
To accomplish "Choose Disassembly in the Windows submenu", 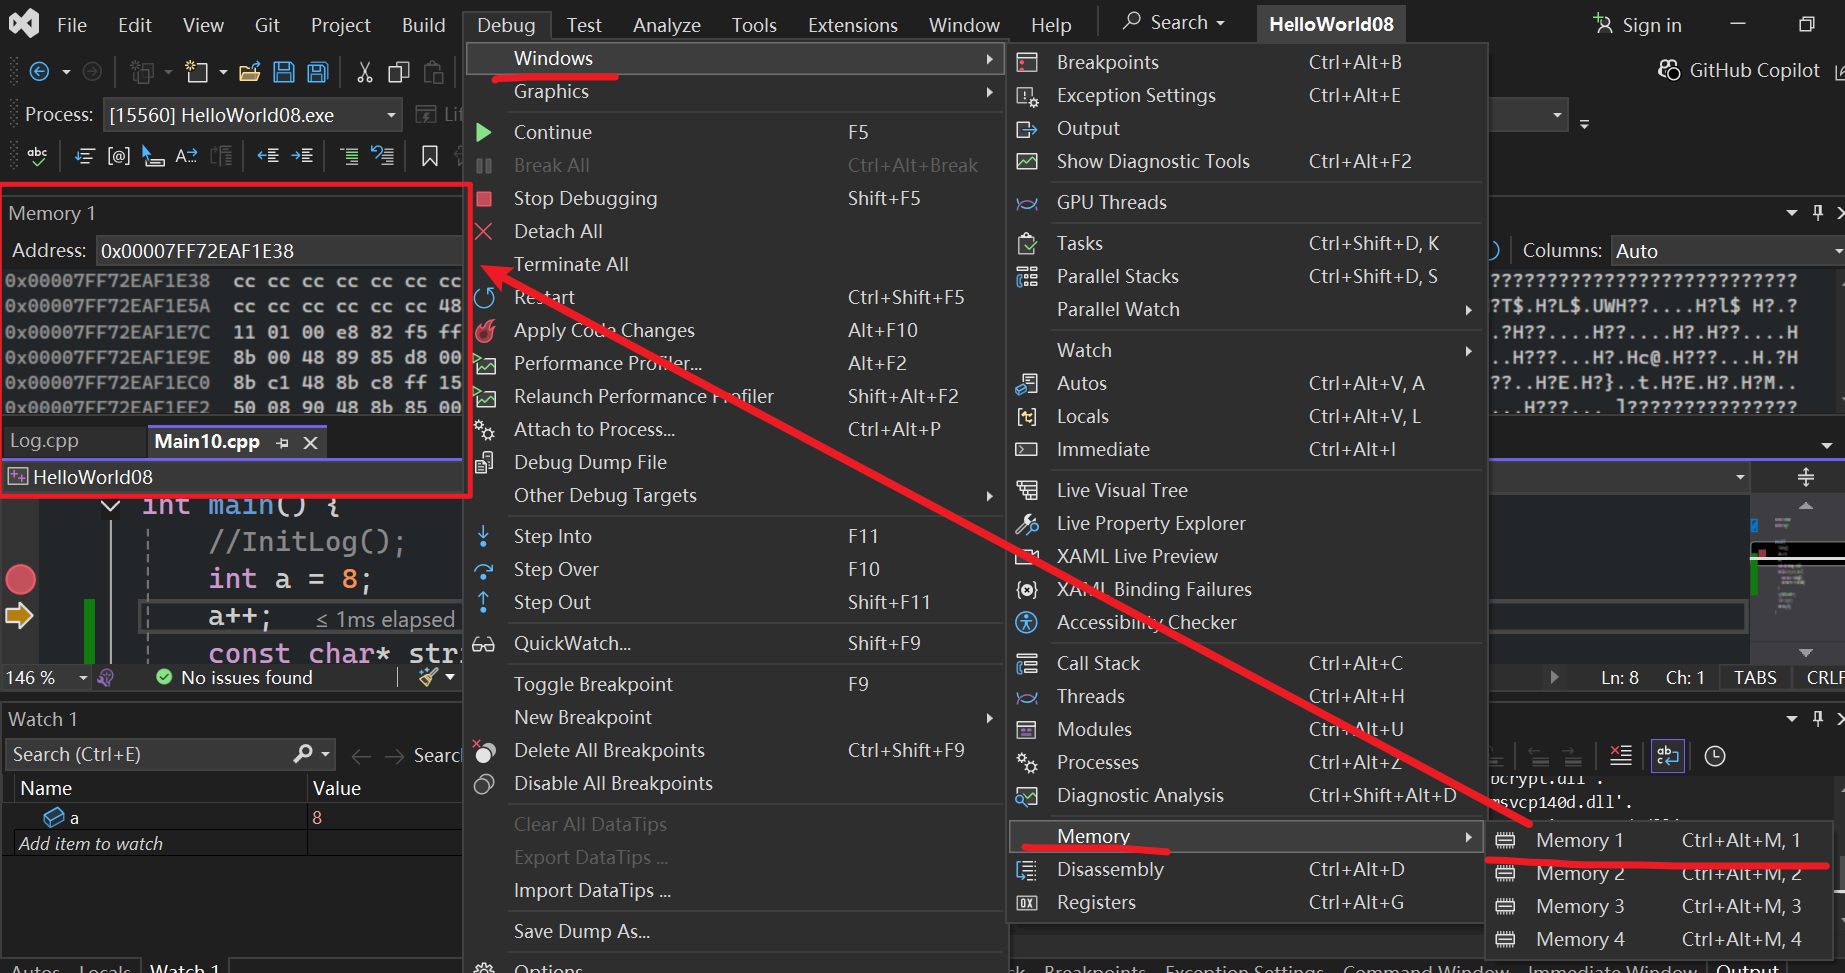I will (1110, 870).
